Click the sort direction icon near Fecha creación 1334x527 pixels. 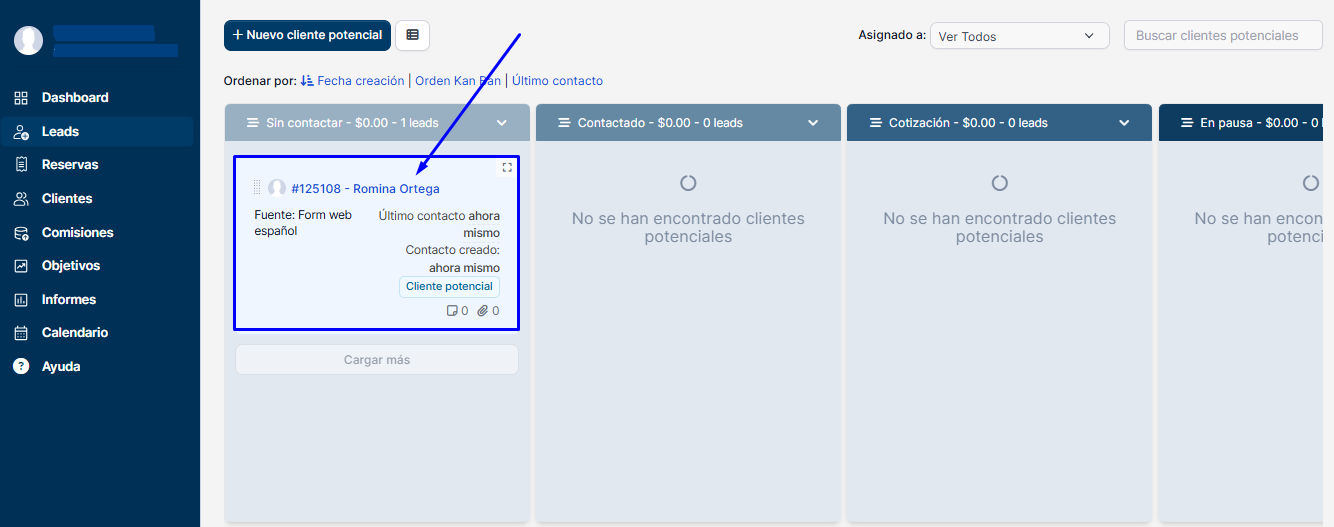point(307,81)
